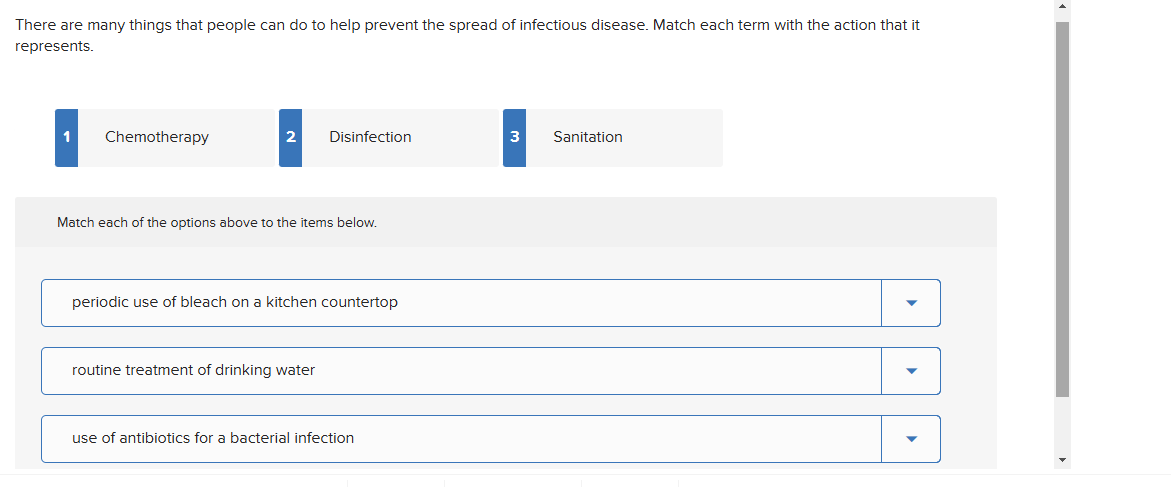
Task: Click the blue number 2 badge
Action: click(x=290, y=137)
